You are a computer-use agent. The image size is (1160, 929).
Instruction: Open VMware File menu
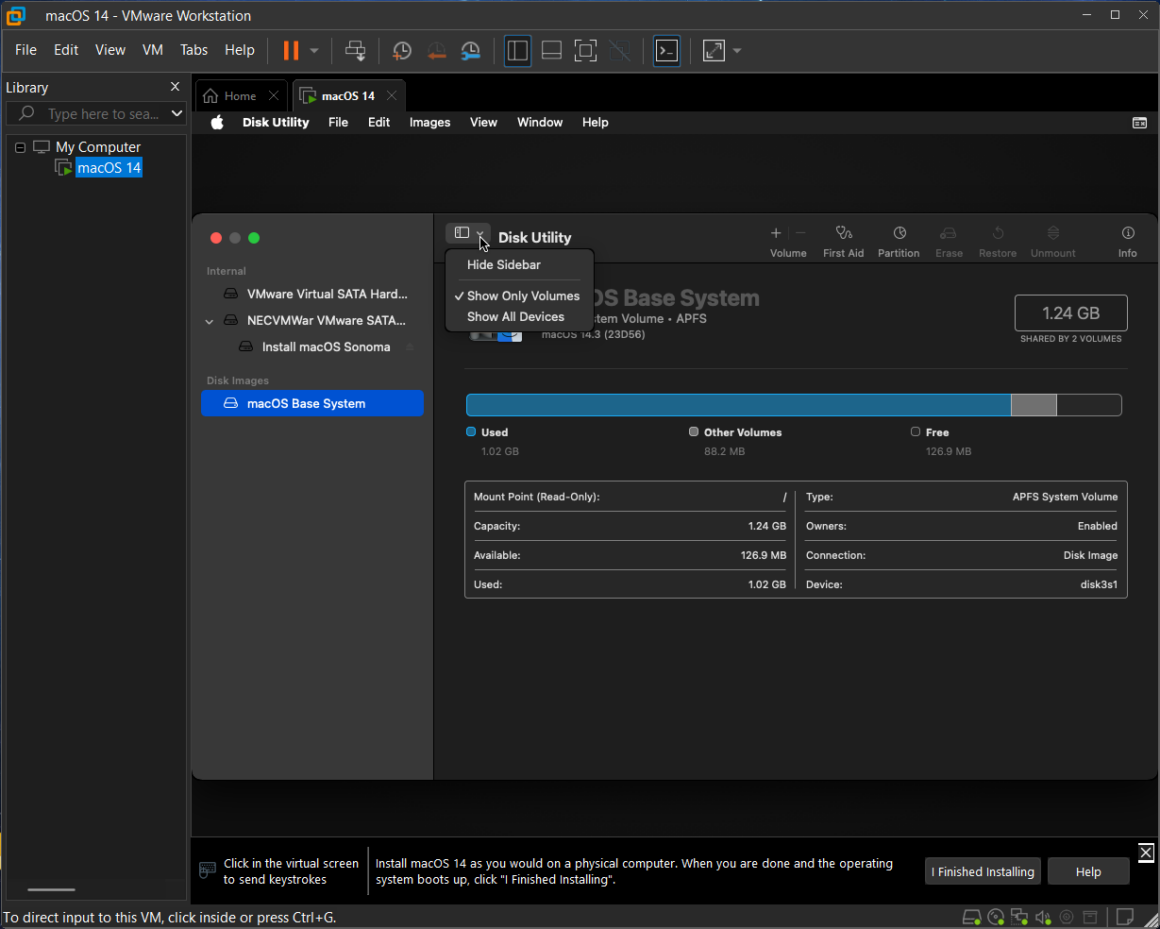pos(25,50)
